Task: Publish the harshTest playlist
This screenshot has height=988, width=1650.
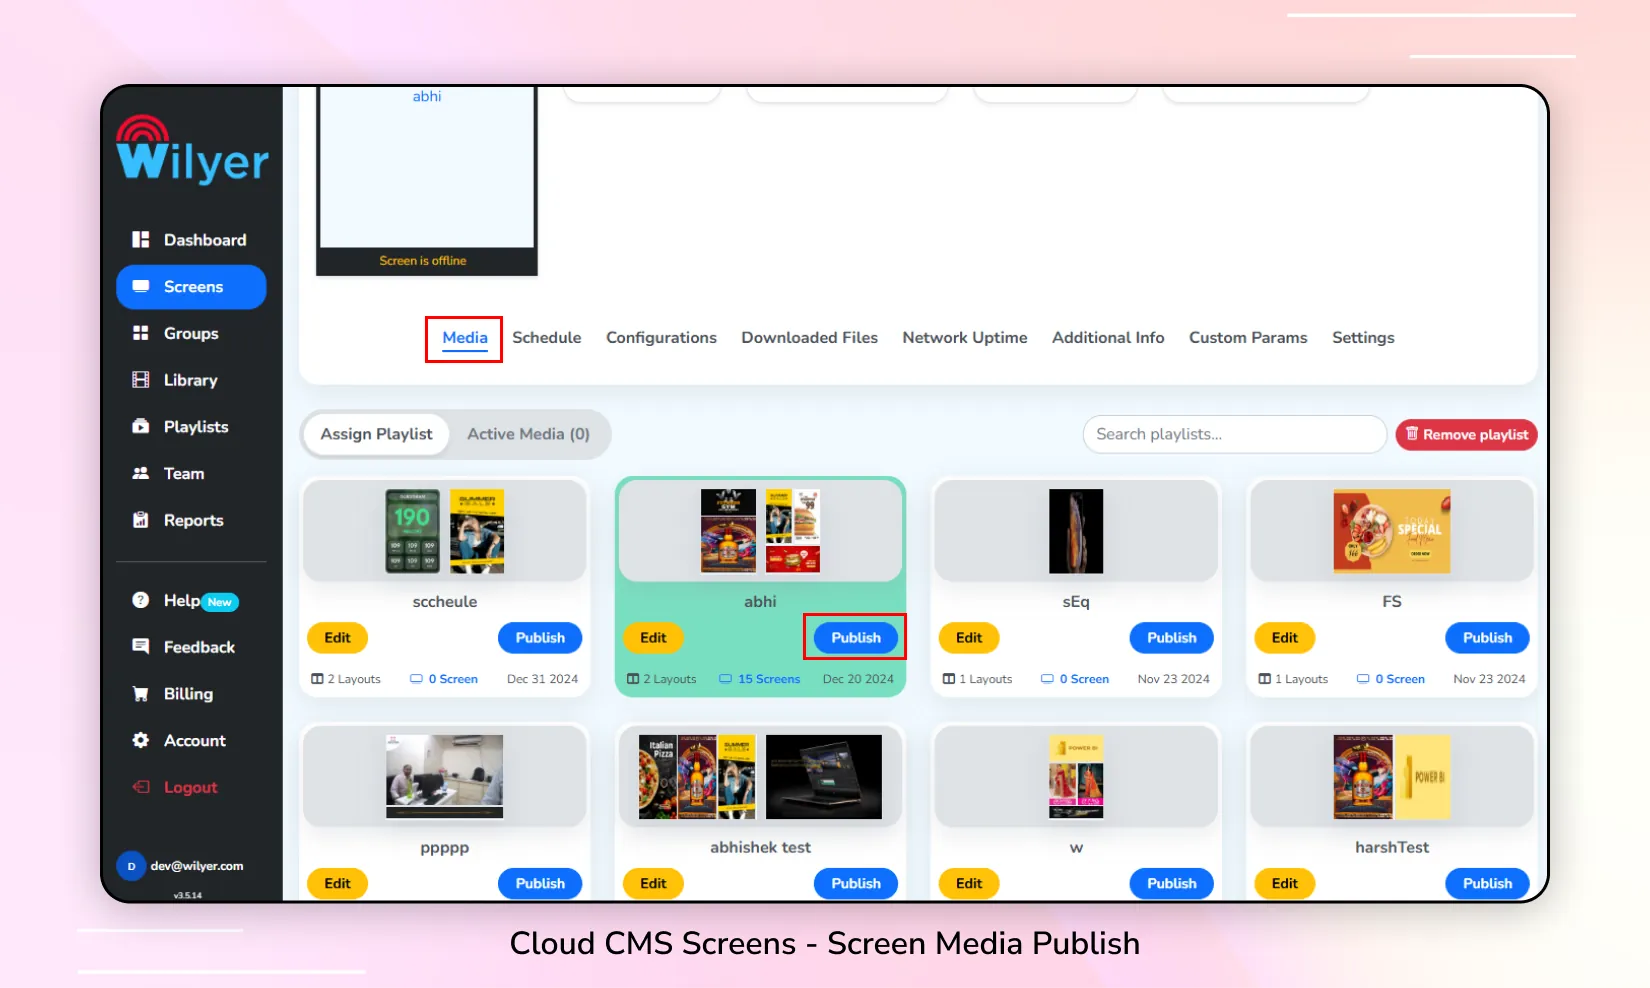Action: (x=1488, y=884)
